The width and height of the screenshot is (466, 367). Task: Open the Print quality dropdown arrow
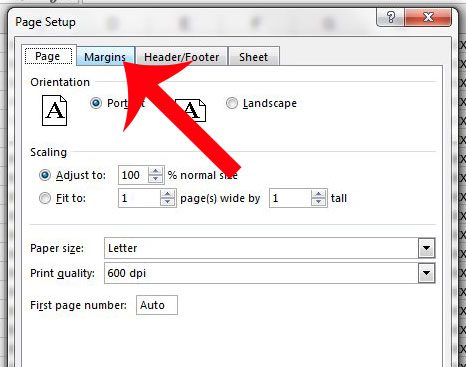pos(426,273)
